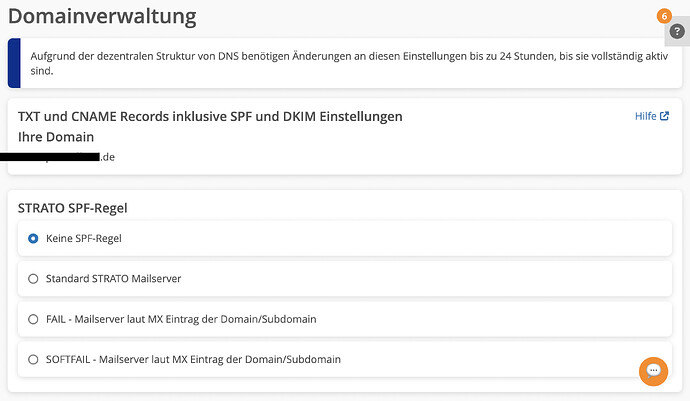Open the orange chat bubble button
690x401 pixels.
pos(653,370)
